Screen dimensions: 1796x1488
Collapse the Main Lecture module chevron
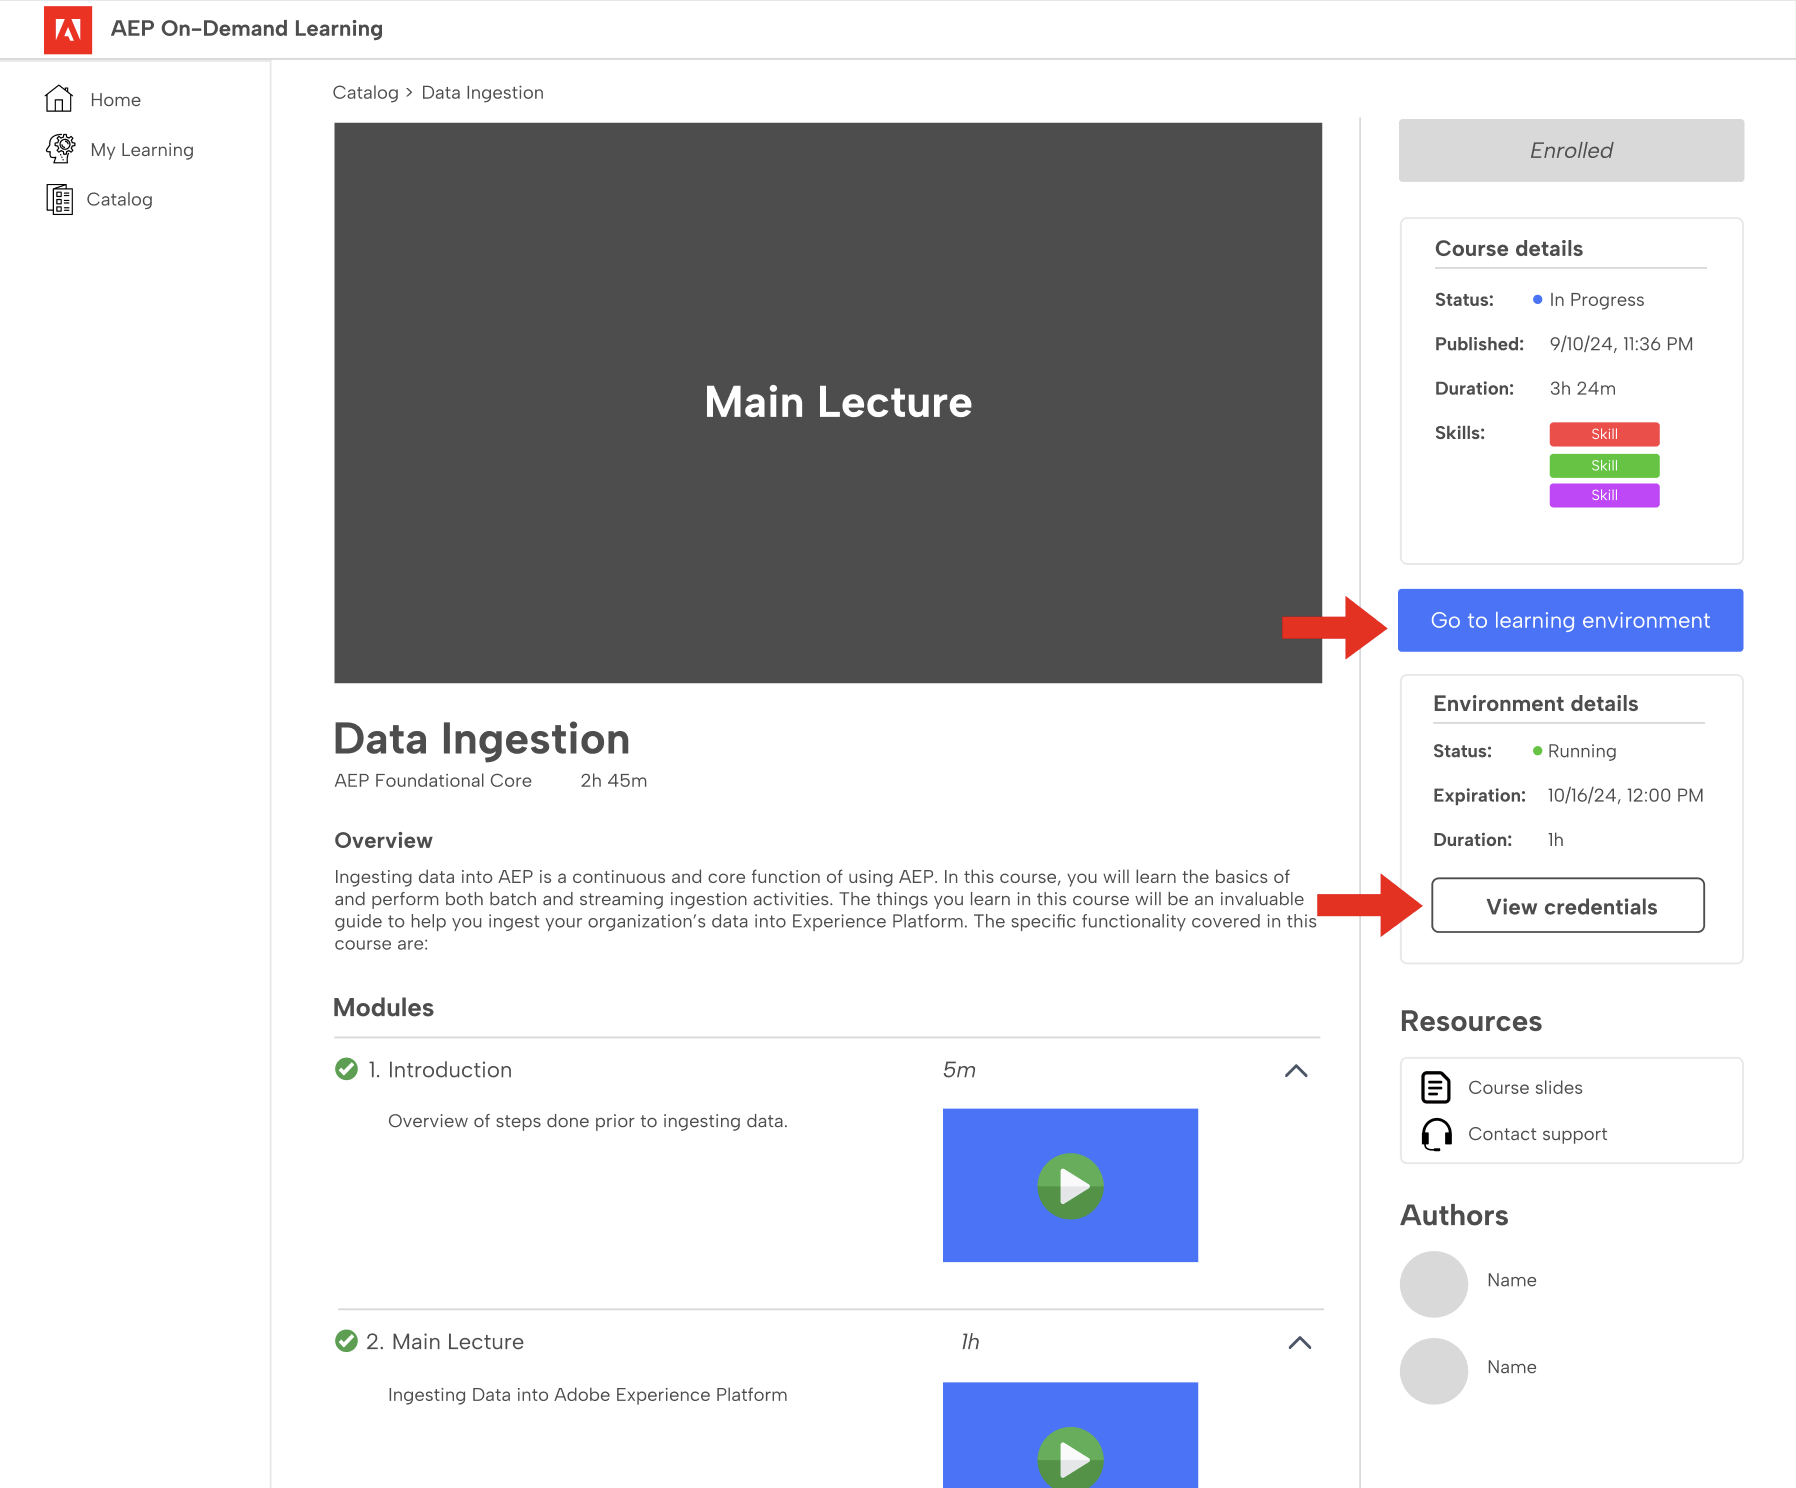(1299, 1343)
